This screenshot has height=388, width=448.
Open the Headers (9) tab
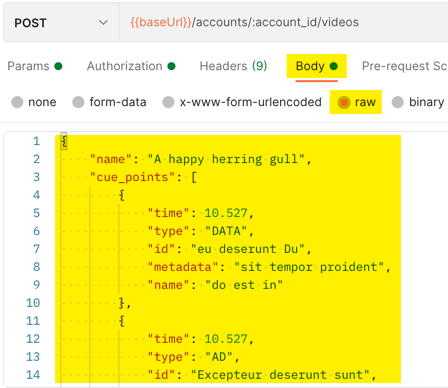[233, 66]
